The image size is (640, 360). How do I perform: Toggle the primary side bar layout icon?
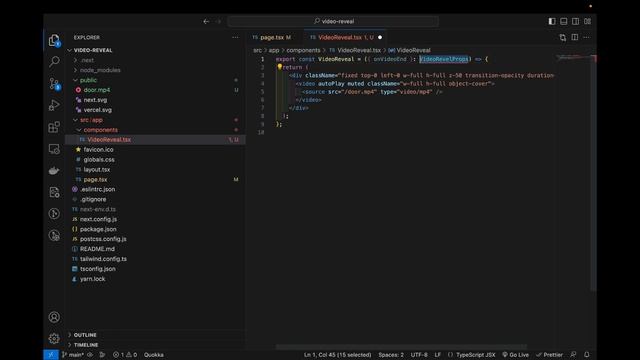[x=552, y=21]
